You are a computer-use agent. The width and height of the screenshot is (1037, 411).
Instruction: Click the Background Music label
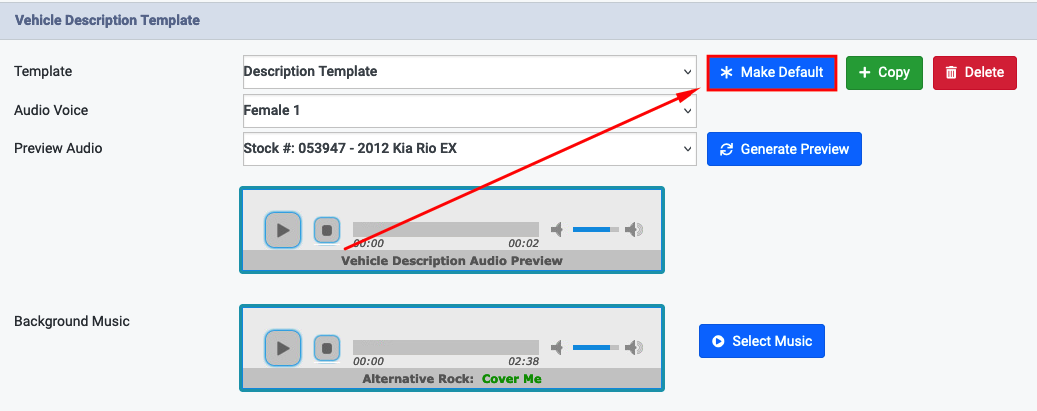[72, 322]
